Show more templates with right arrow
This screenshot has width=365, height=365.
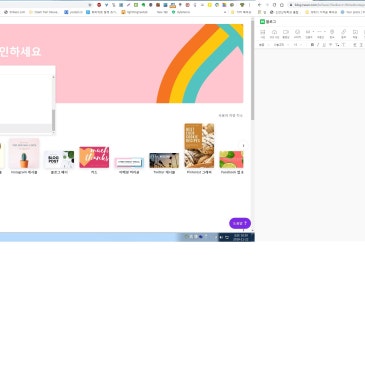tap(243, 146)
